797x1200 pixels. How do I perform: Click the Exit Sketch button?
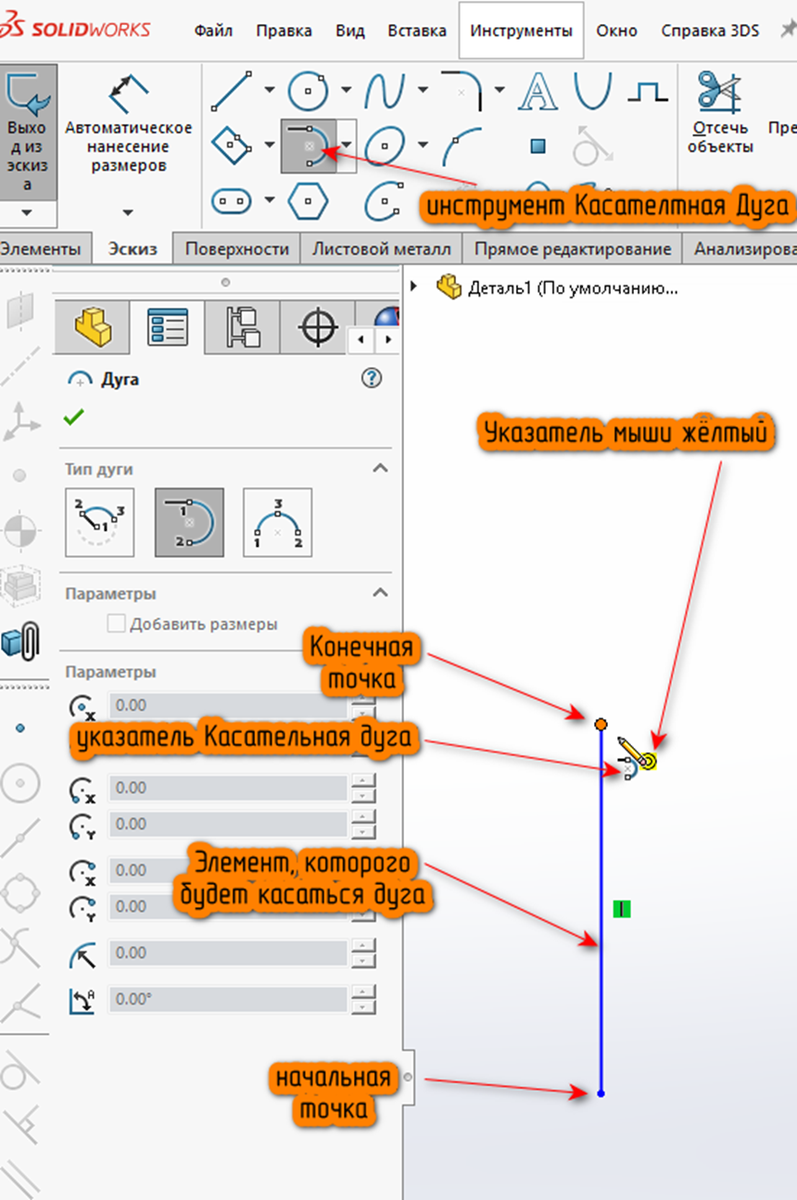[x=26, y=130]
